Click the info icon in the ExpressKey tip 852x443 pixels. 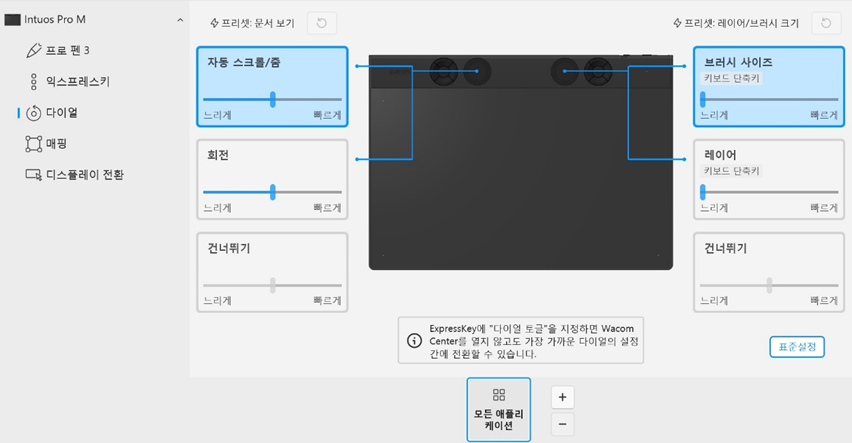point(414,341)
